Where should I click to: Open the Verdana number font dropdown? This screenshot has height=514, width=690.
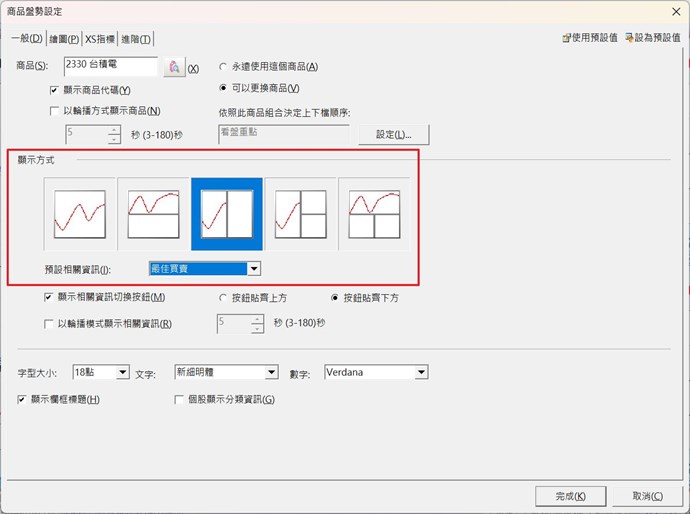pos(421,373)
